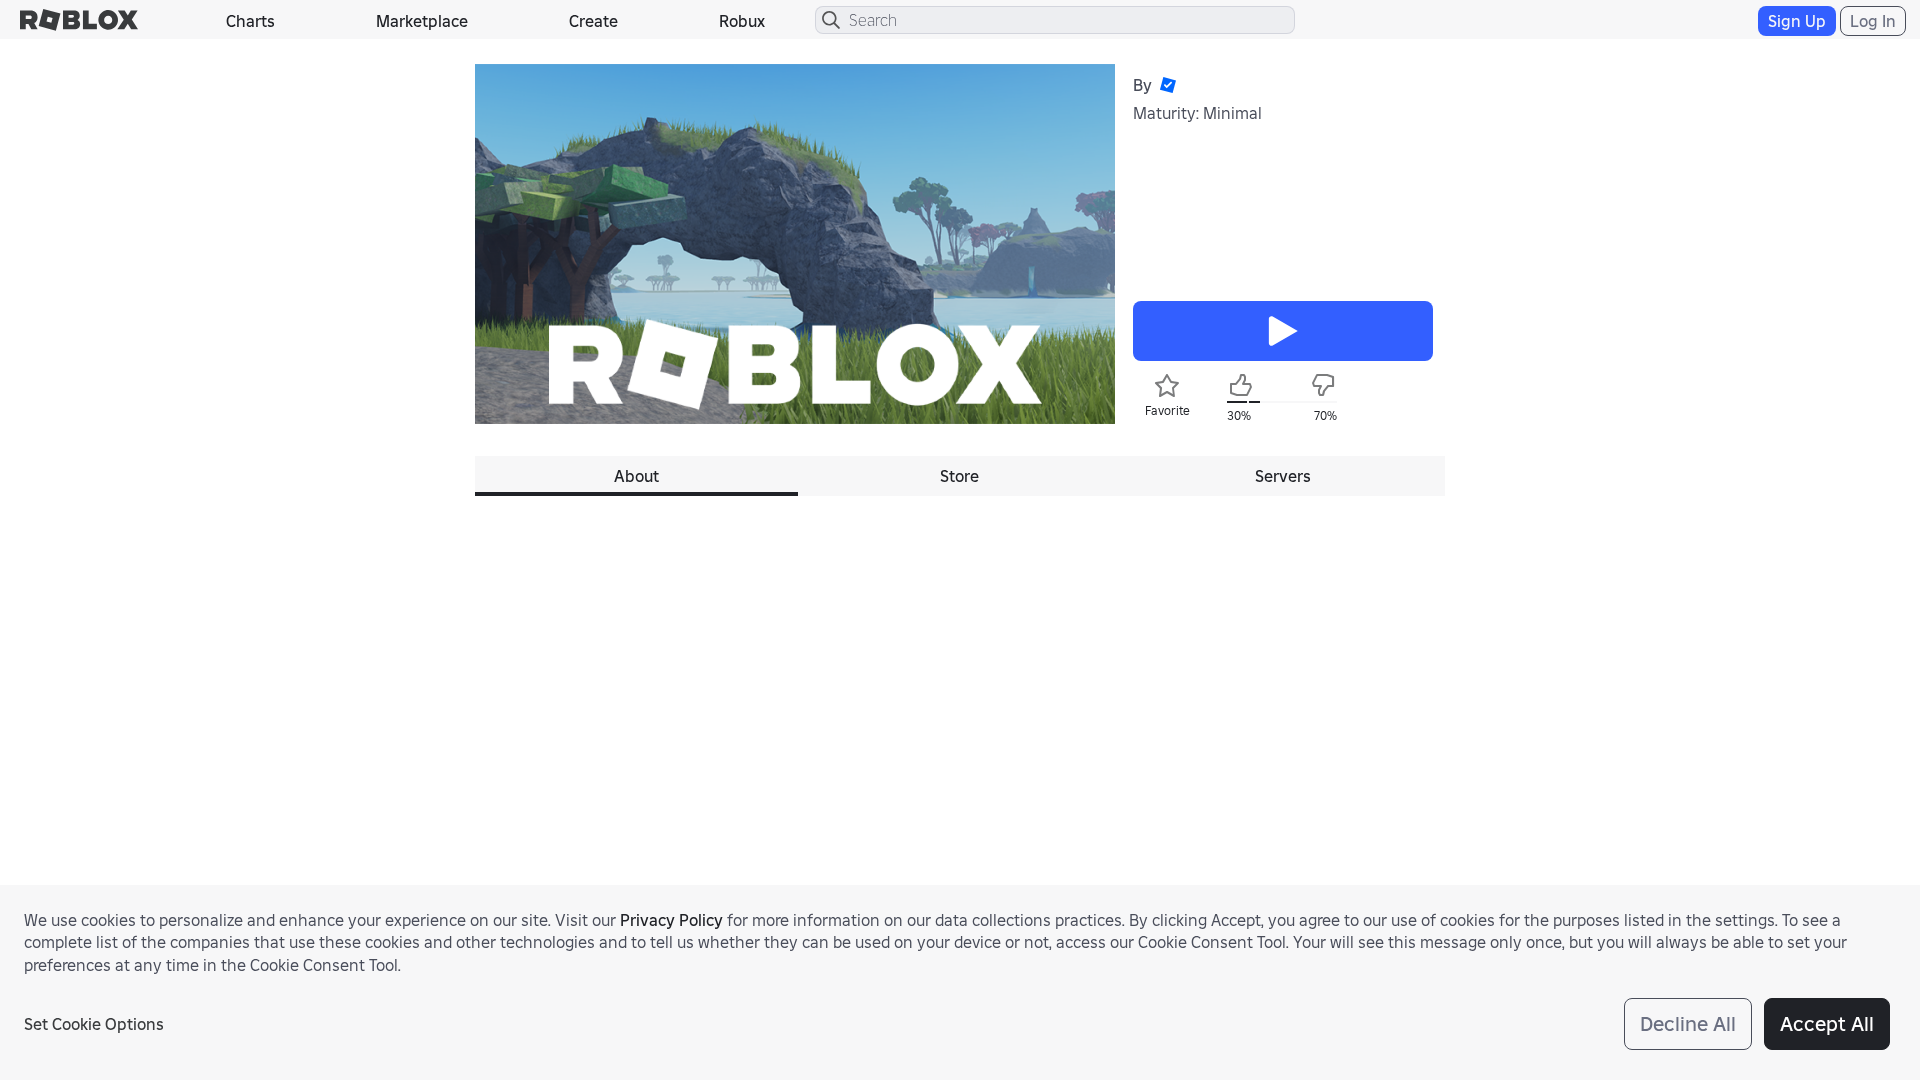Viewport: 1920px width, 1080px height.
Task: Open the Charts section
Action: pyautogui.click(x=249, y=20)
